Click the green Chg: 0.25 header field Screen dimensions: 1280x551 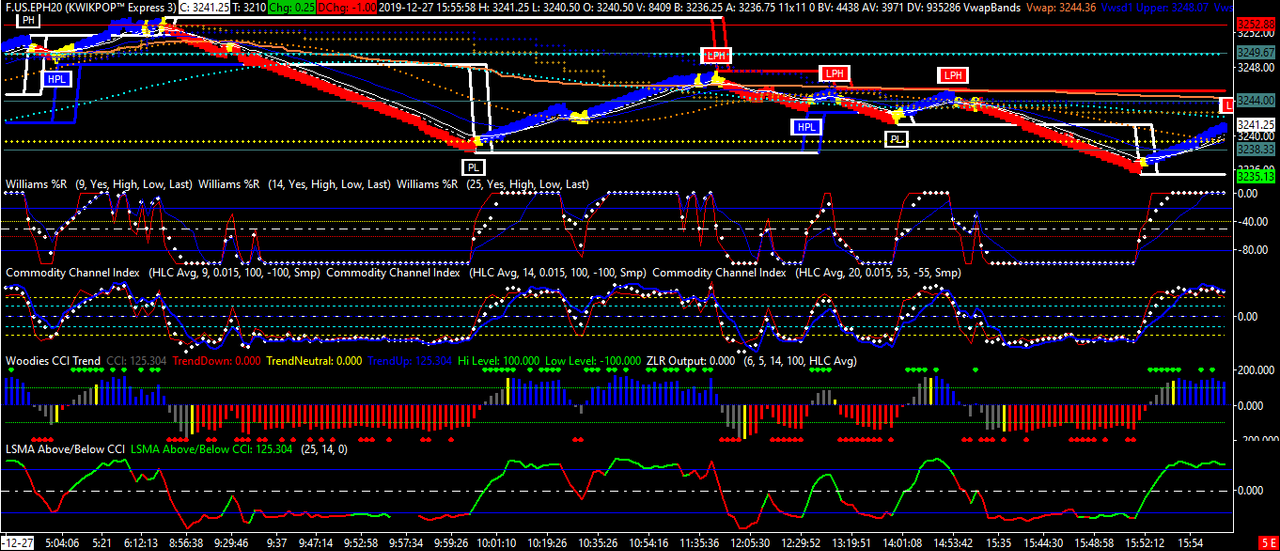(292, 7)
